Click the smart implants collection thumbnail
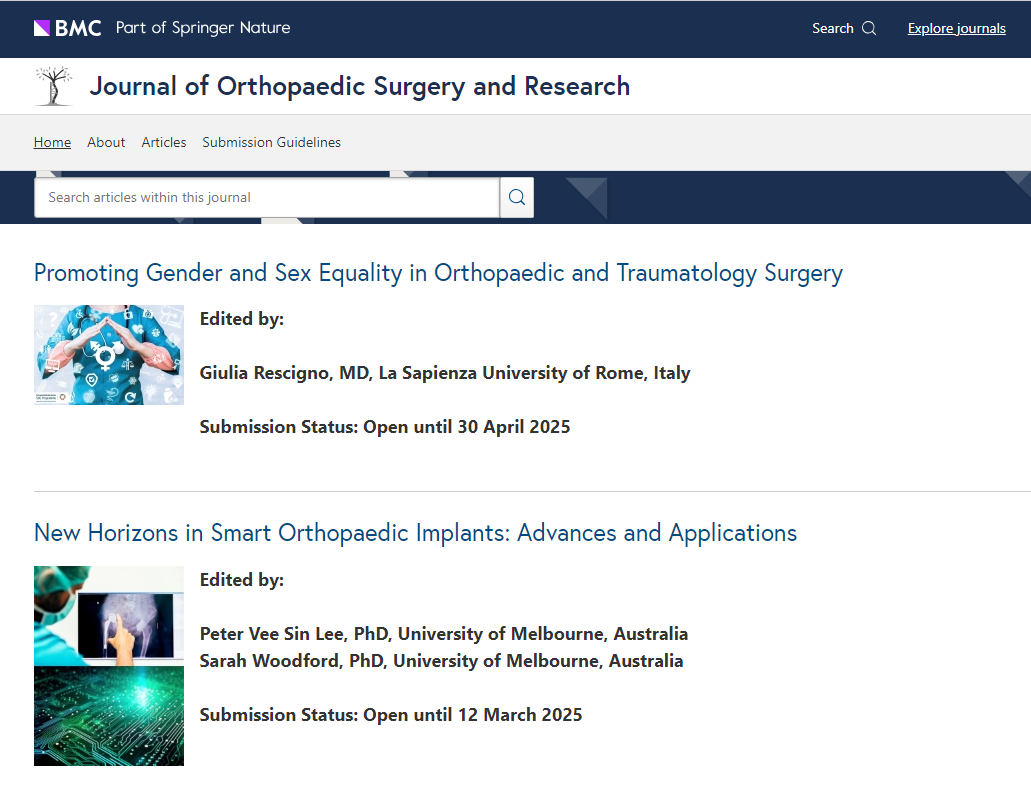This screenshot has height=797, width=1031. 109,665
